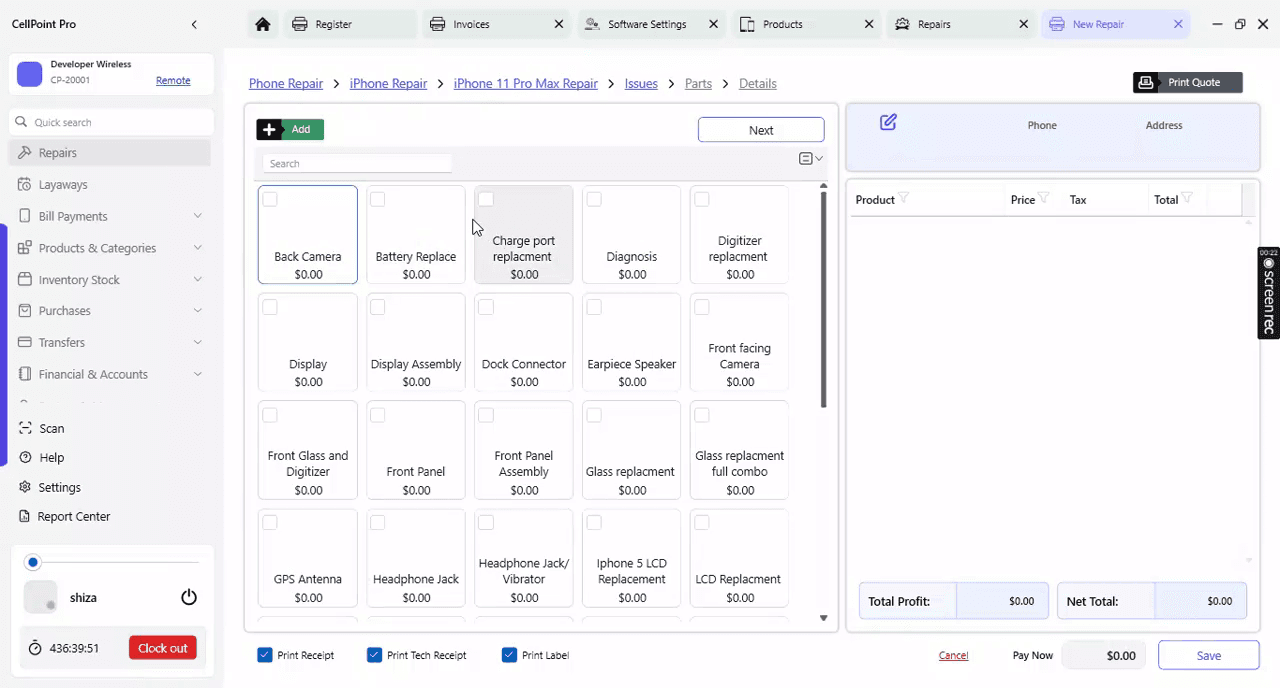Image resolution: width=1280 pixels, height=688 pixels.
Task: Expand Inventory Stock chevron
Action: (197, 279)
